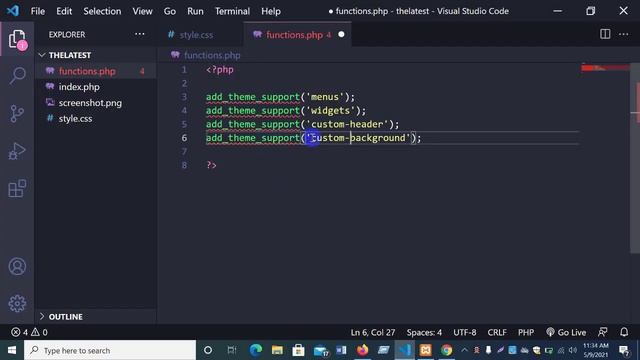This screenshot has height=360, width=640.
Task: Click 'menus' text on line 3
Action: pos(325,97)
